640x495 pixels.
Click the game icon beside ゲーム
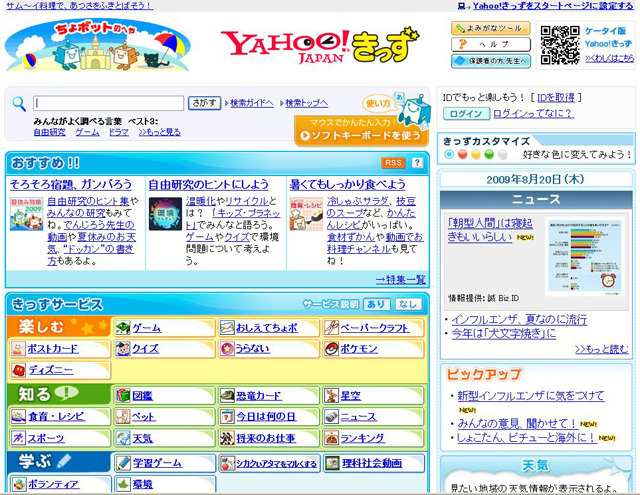tap(122, 328)
